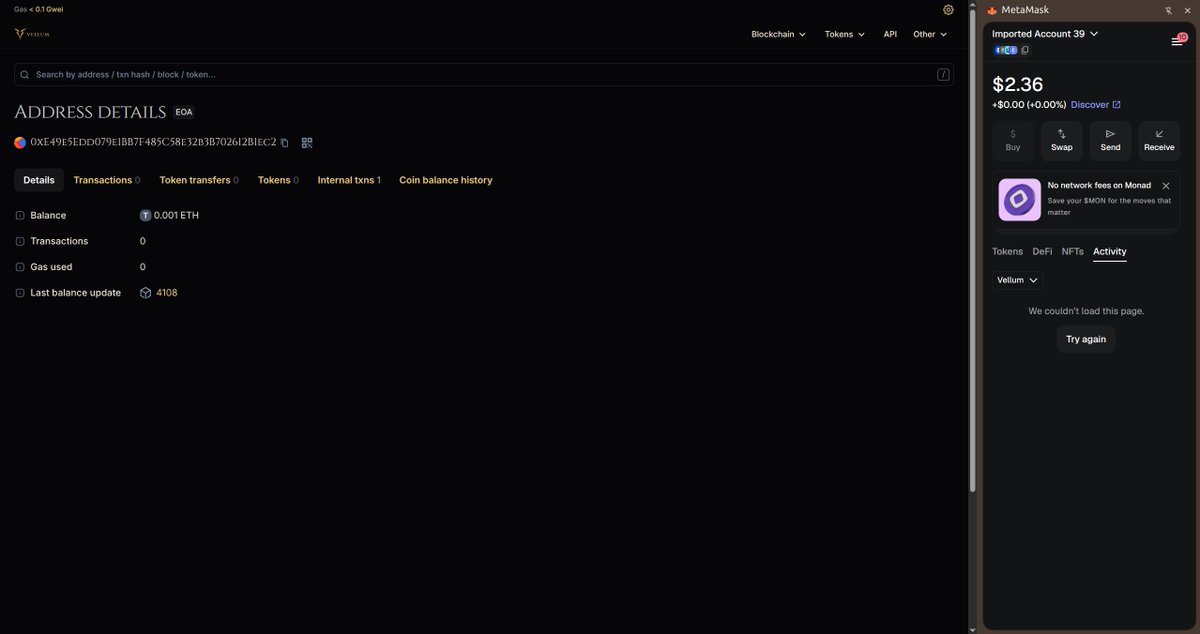The width and height of the screenshot is (1200, 634).
Task: Switch to MetaMask DeFi tab
Action: (1042, 252)
